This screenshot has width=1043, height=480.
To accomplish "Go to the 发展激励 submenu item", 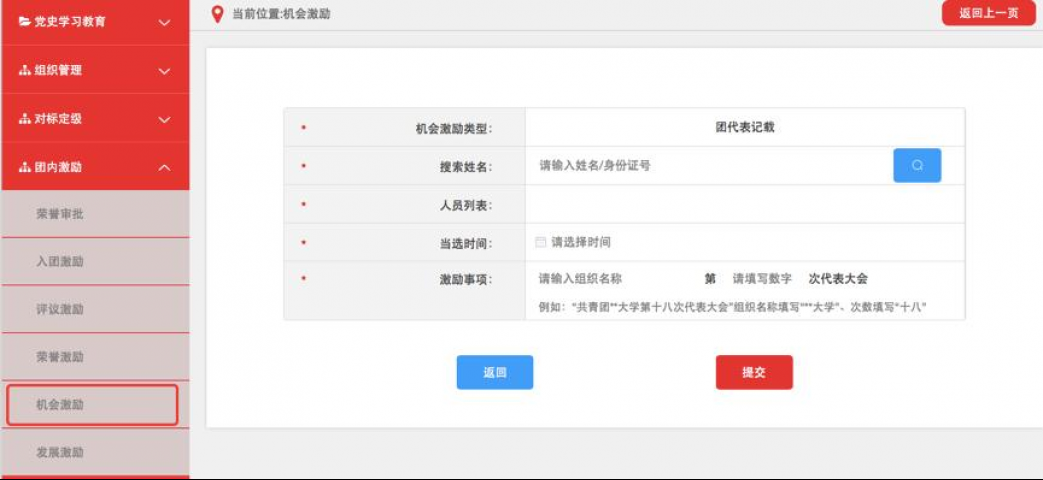I will (60, 452).
